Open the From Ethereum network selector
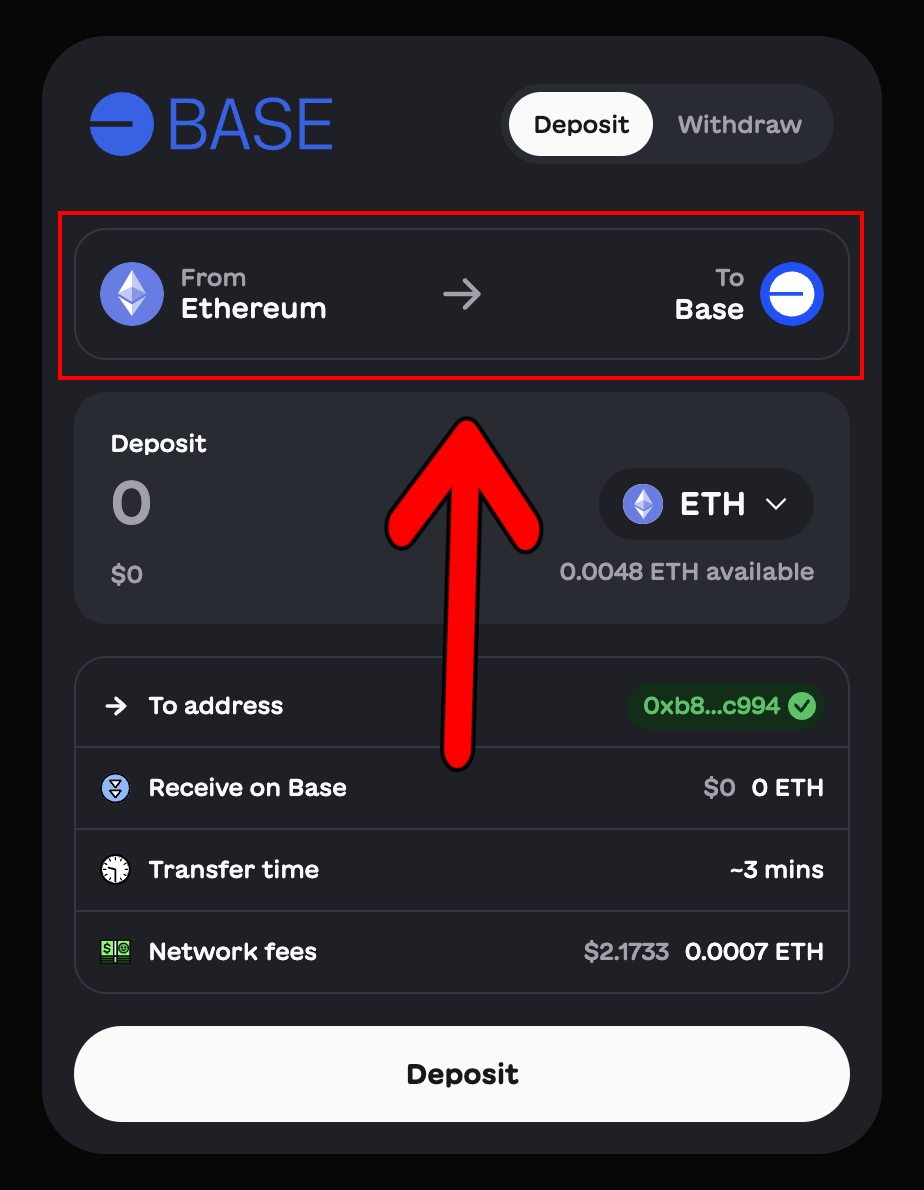 click(215, 294)
